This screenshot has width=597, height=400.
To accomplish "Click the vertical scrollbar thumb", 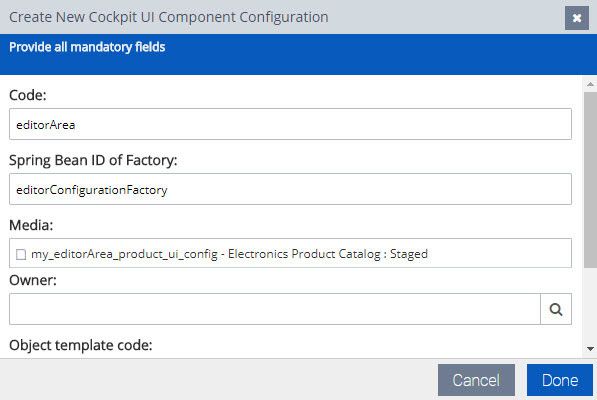I will [590, 180].
